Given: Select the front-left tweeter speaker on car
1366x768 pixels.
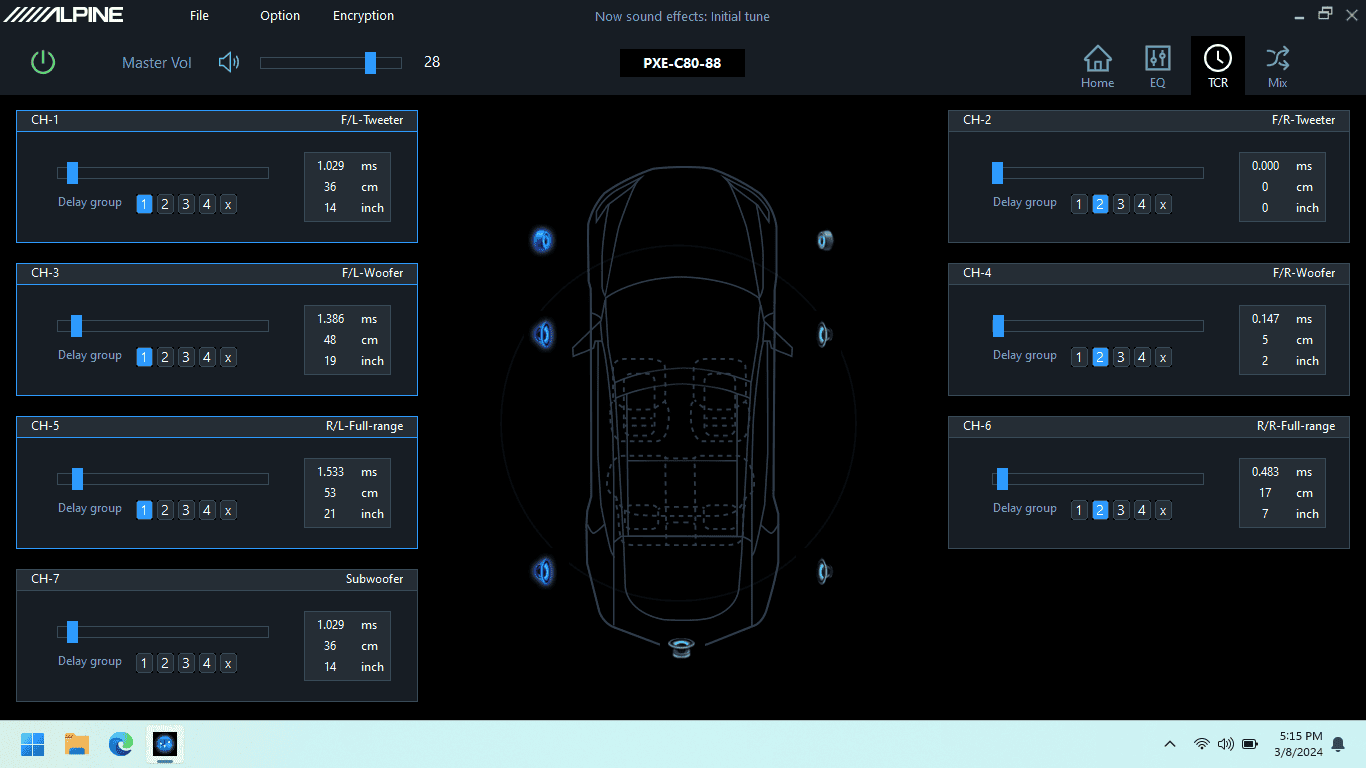Looking at the screenshot, I should point(542,239).
